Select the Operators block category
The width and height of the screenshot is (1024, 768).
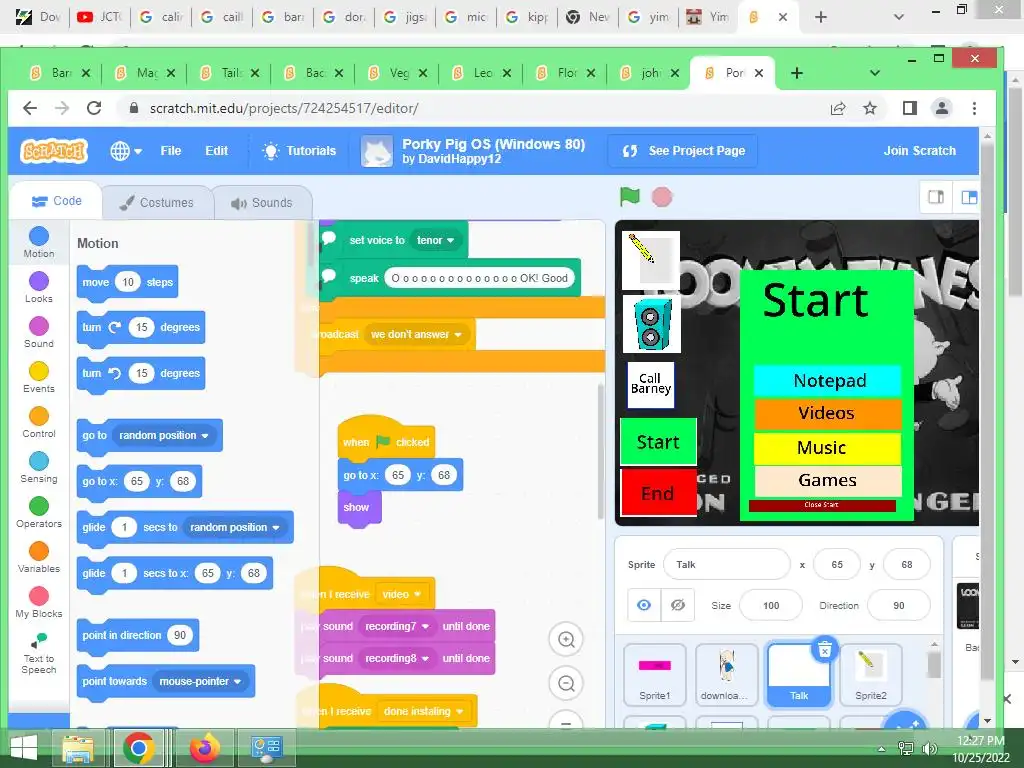(x=39, y=513)
